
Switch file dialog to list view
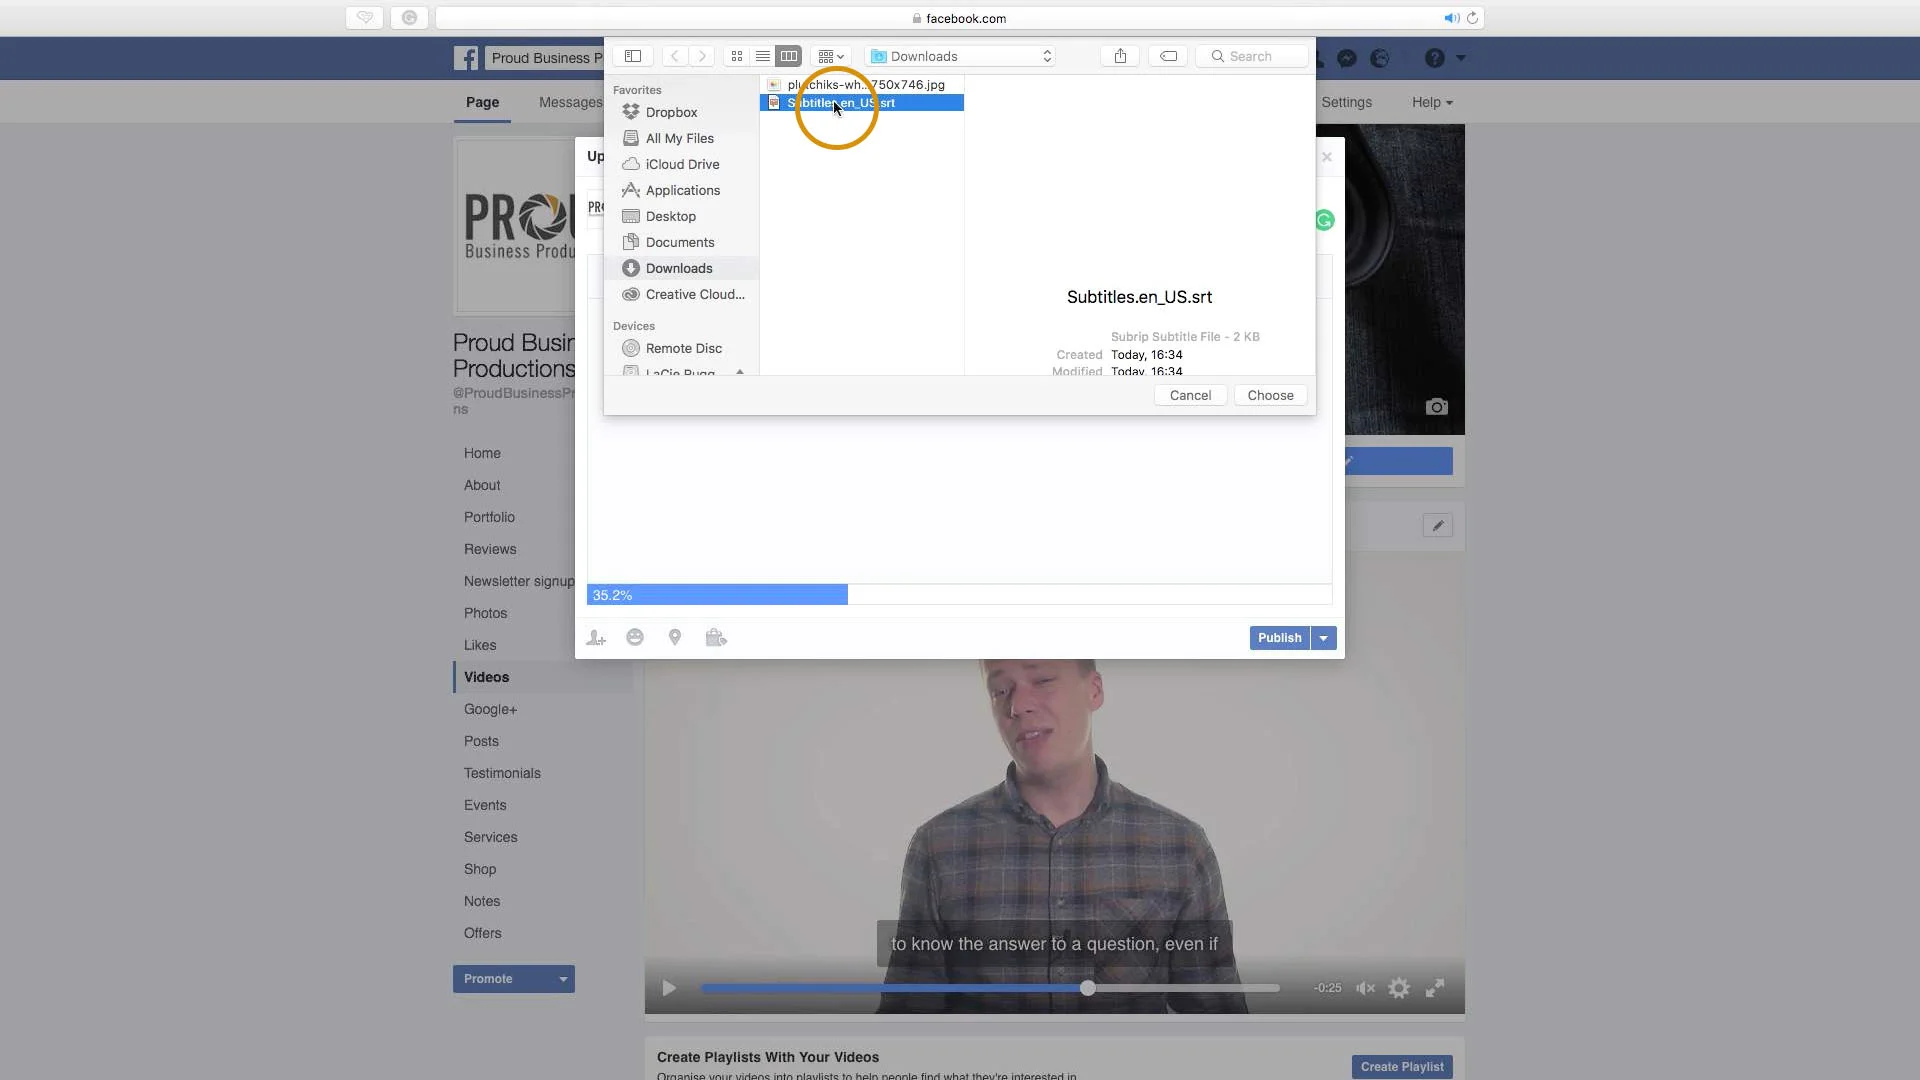pyautogui.click(x=763, y=56)
